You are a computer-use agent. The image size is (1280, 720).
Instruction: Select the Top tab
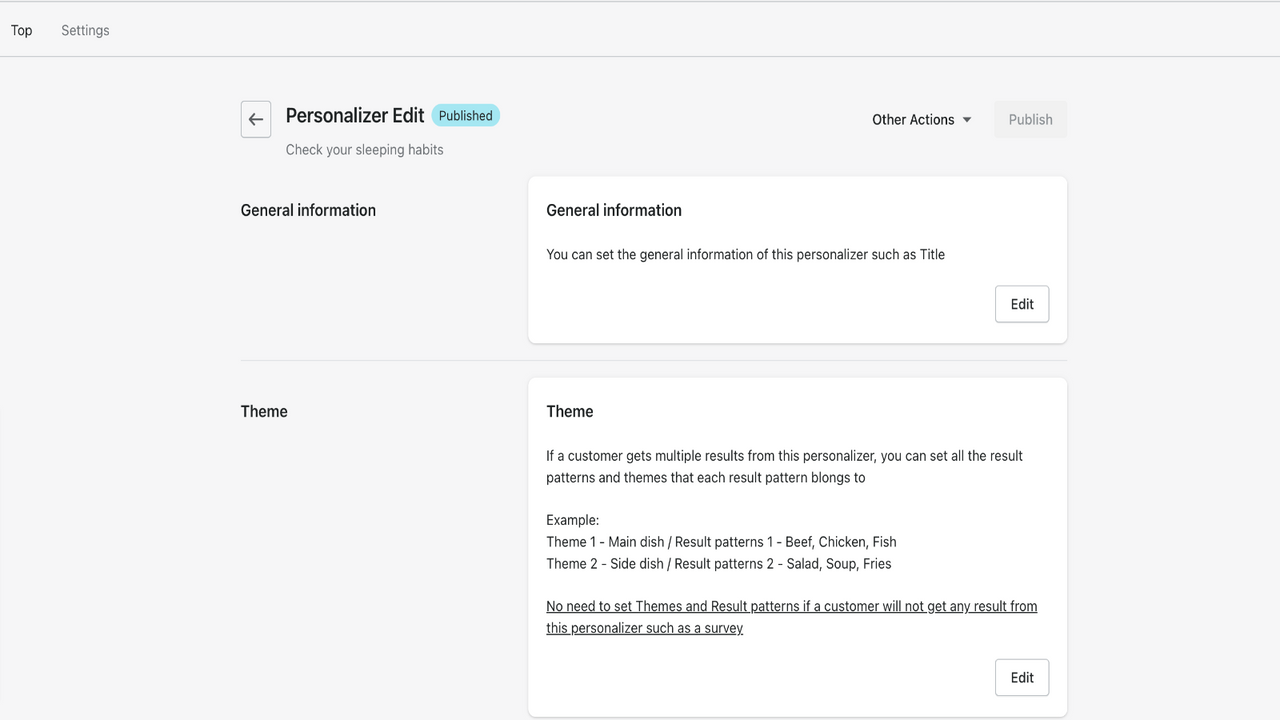click(x=21, y=30)
